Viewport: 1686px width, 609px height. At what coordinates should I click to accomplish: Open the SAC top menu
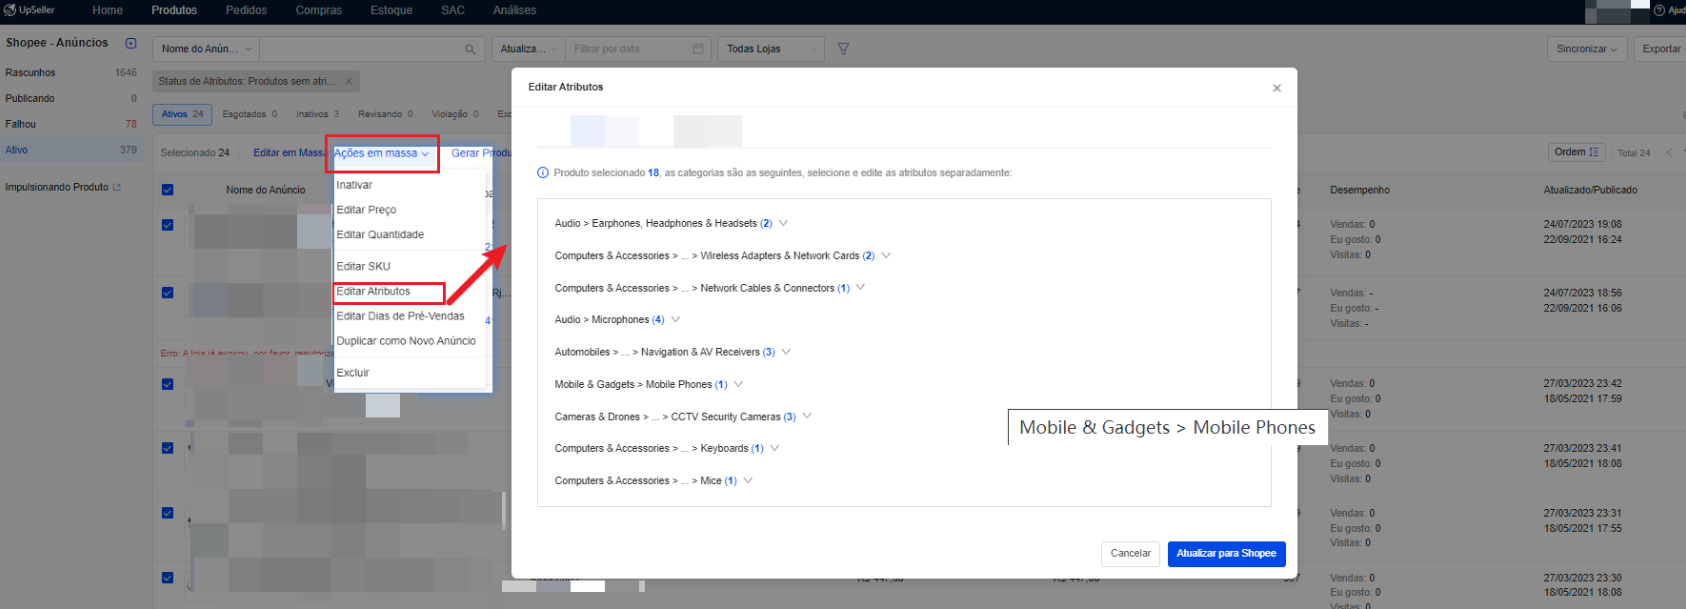click(x=453, y=10)
